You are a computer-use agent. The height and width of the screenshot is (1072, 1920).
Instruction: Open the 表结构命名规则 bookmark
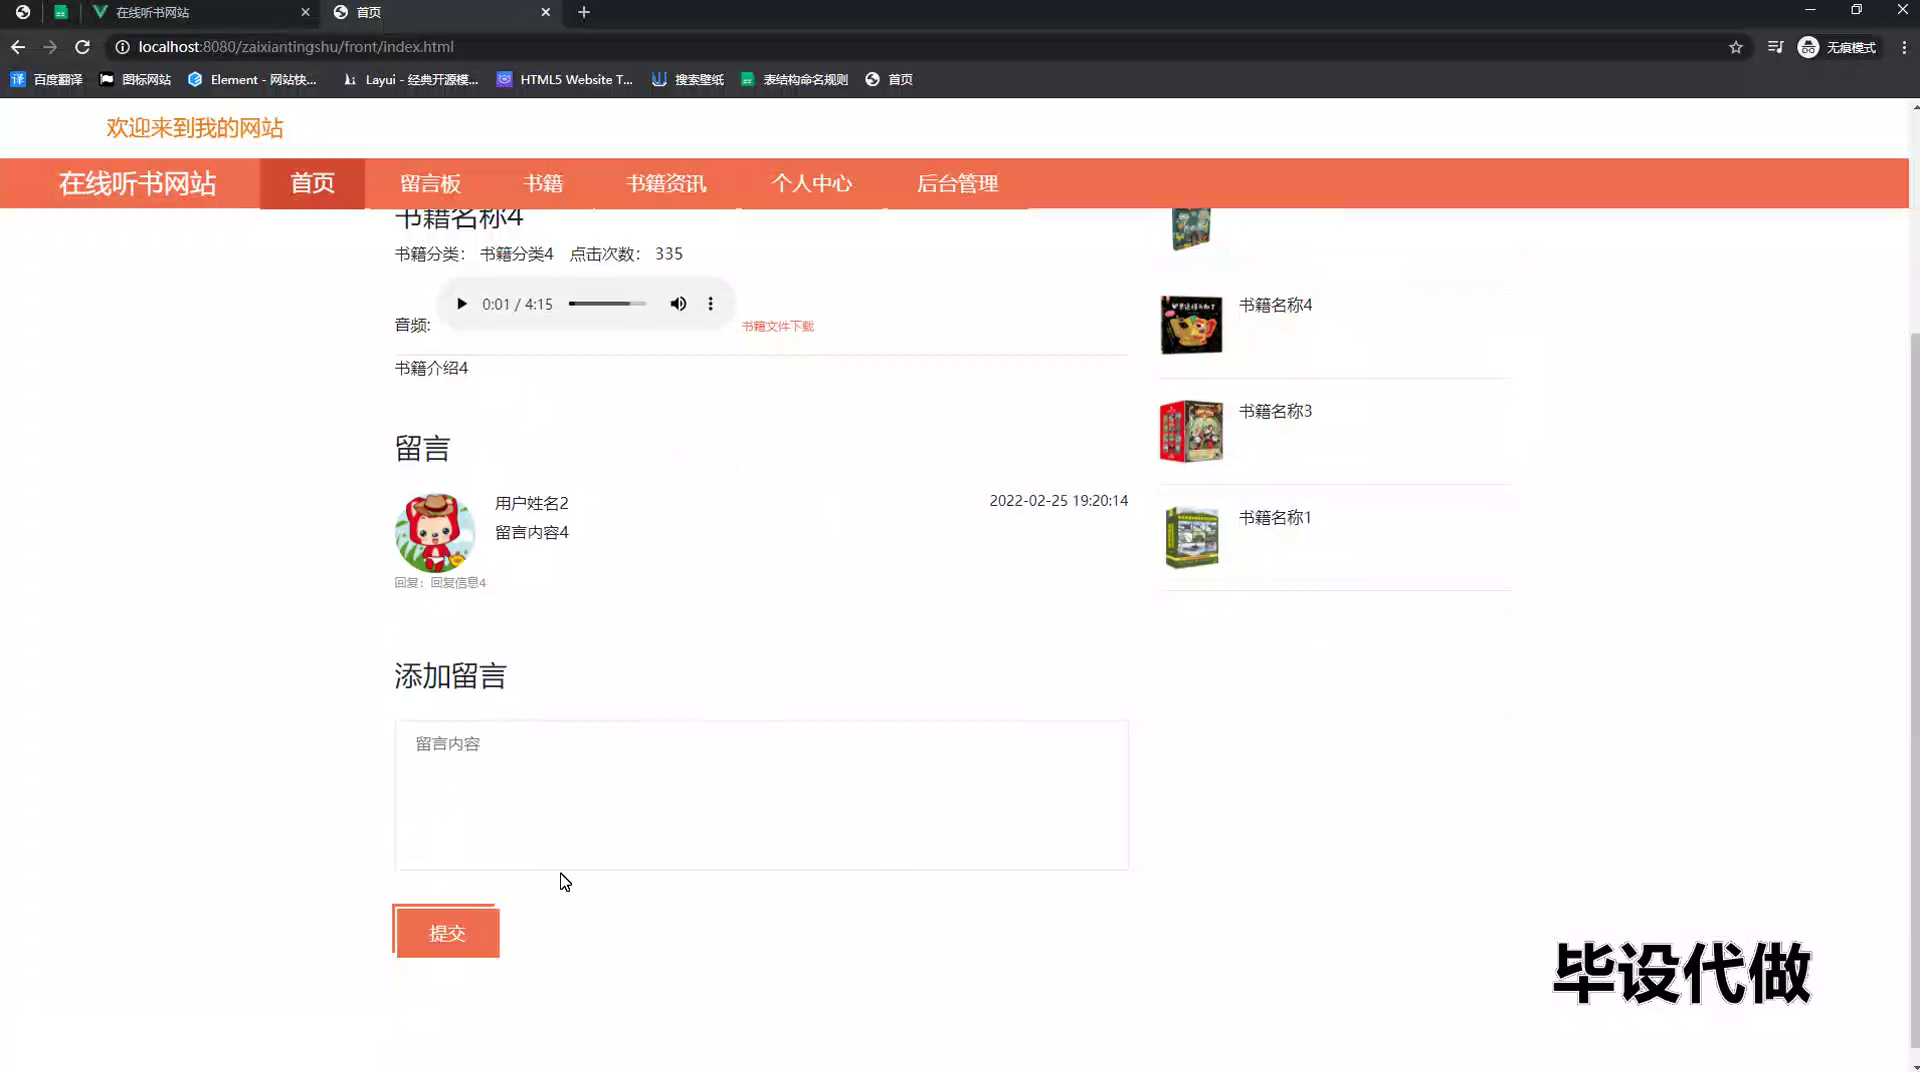[x=794, y=80]
